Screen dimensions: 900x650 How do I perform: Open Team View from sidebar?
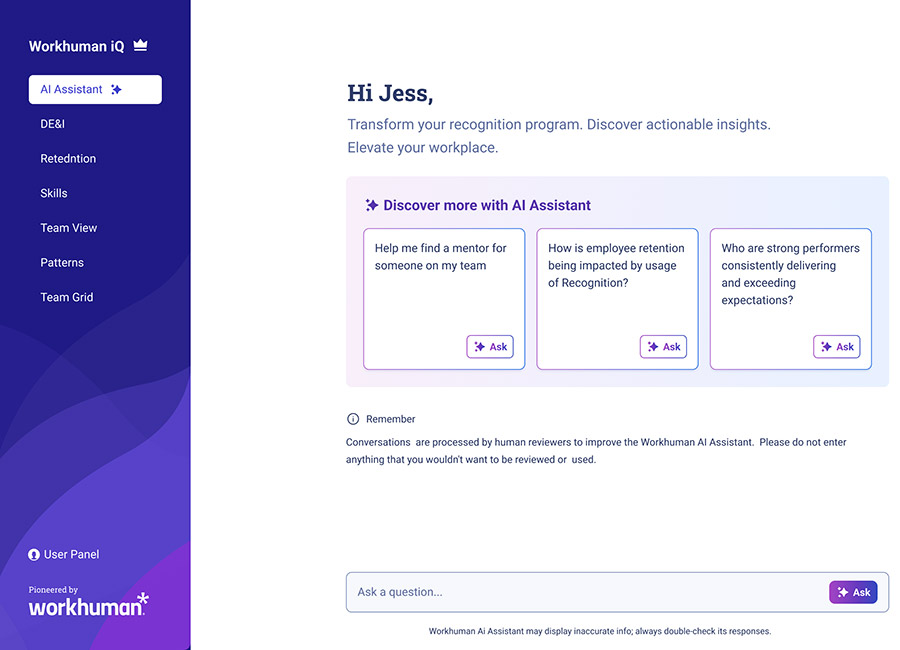point(69,228)
